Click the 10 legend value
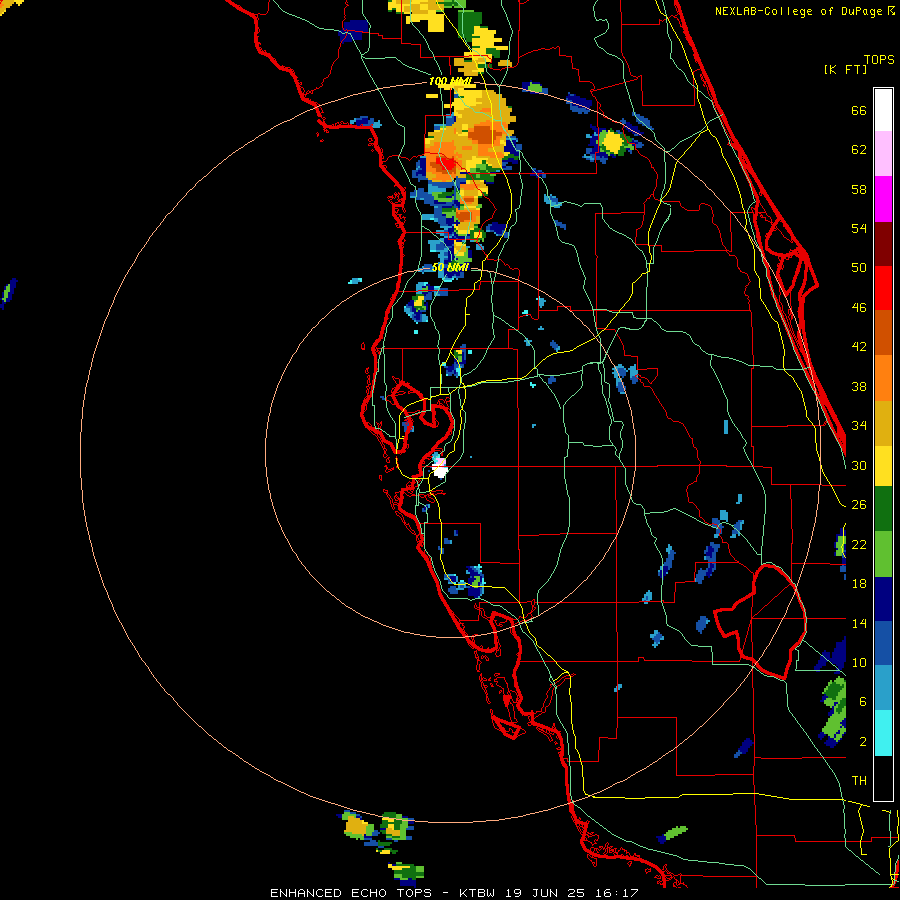 (x=859, y=662)
